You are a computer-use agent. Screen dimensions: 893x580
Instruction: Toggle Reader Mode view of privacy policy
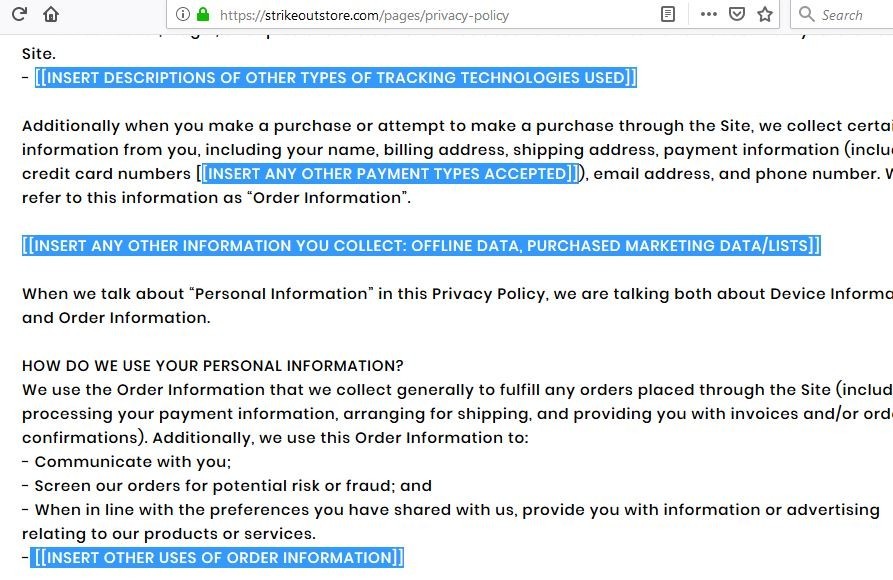667,15
